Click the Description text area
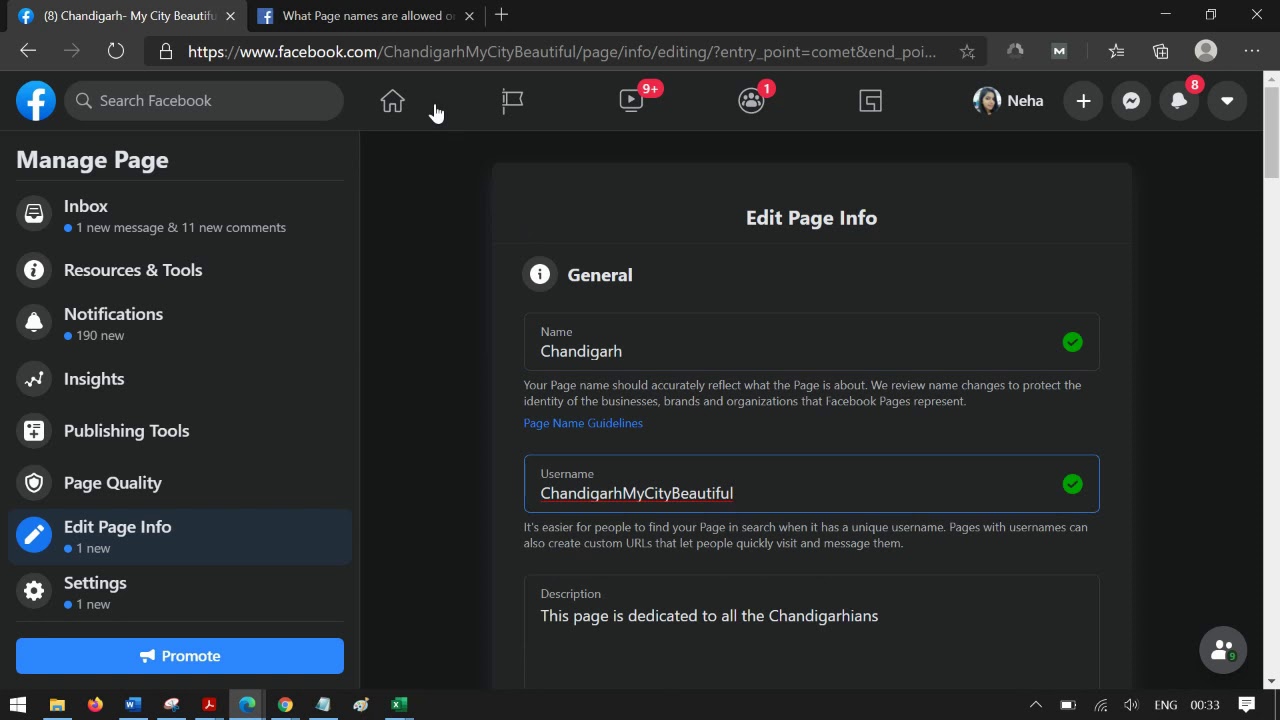This screenshot has height=720, width=1280. click(811, 632)
